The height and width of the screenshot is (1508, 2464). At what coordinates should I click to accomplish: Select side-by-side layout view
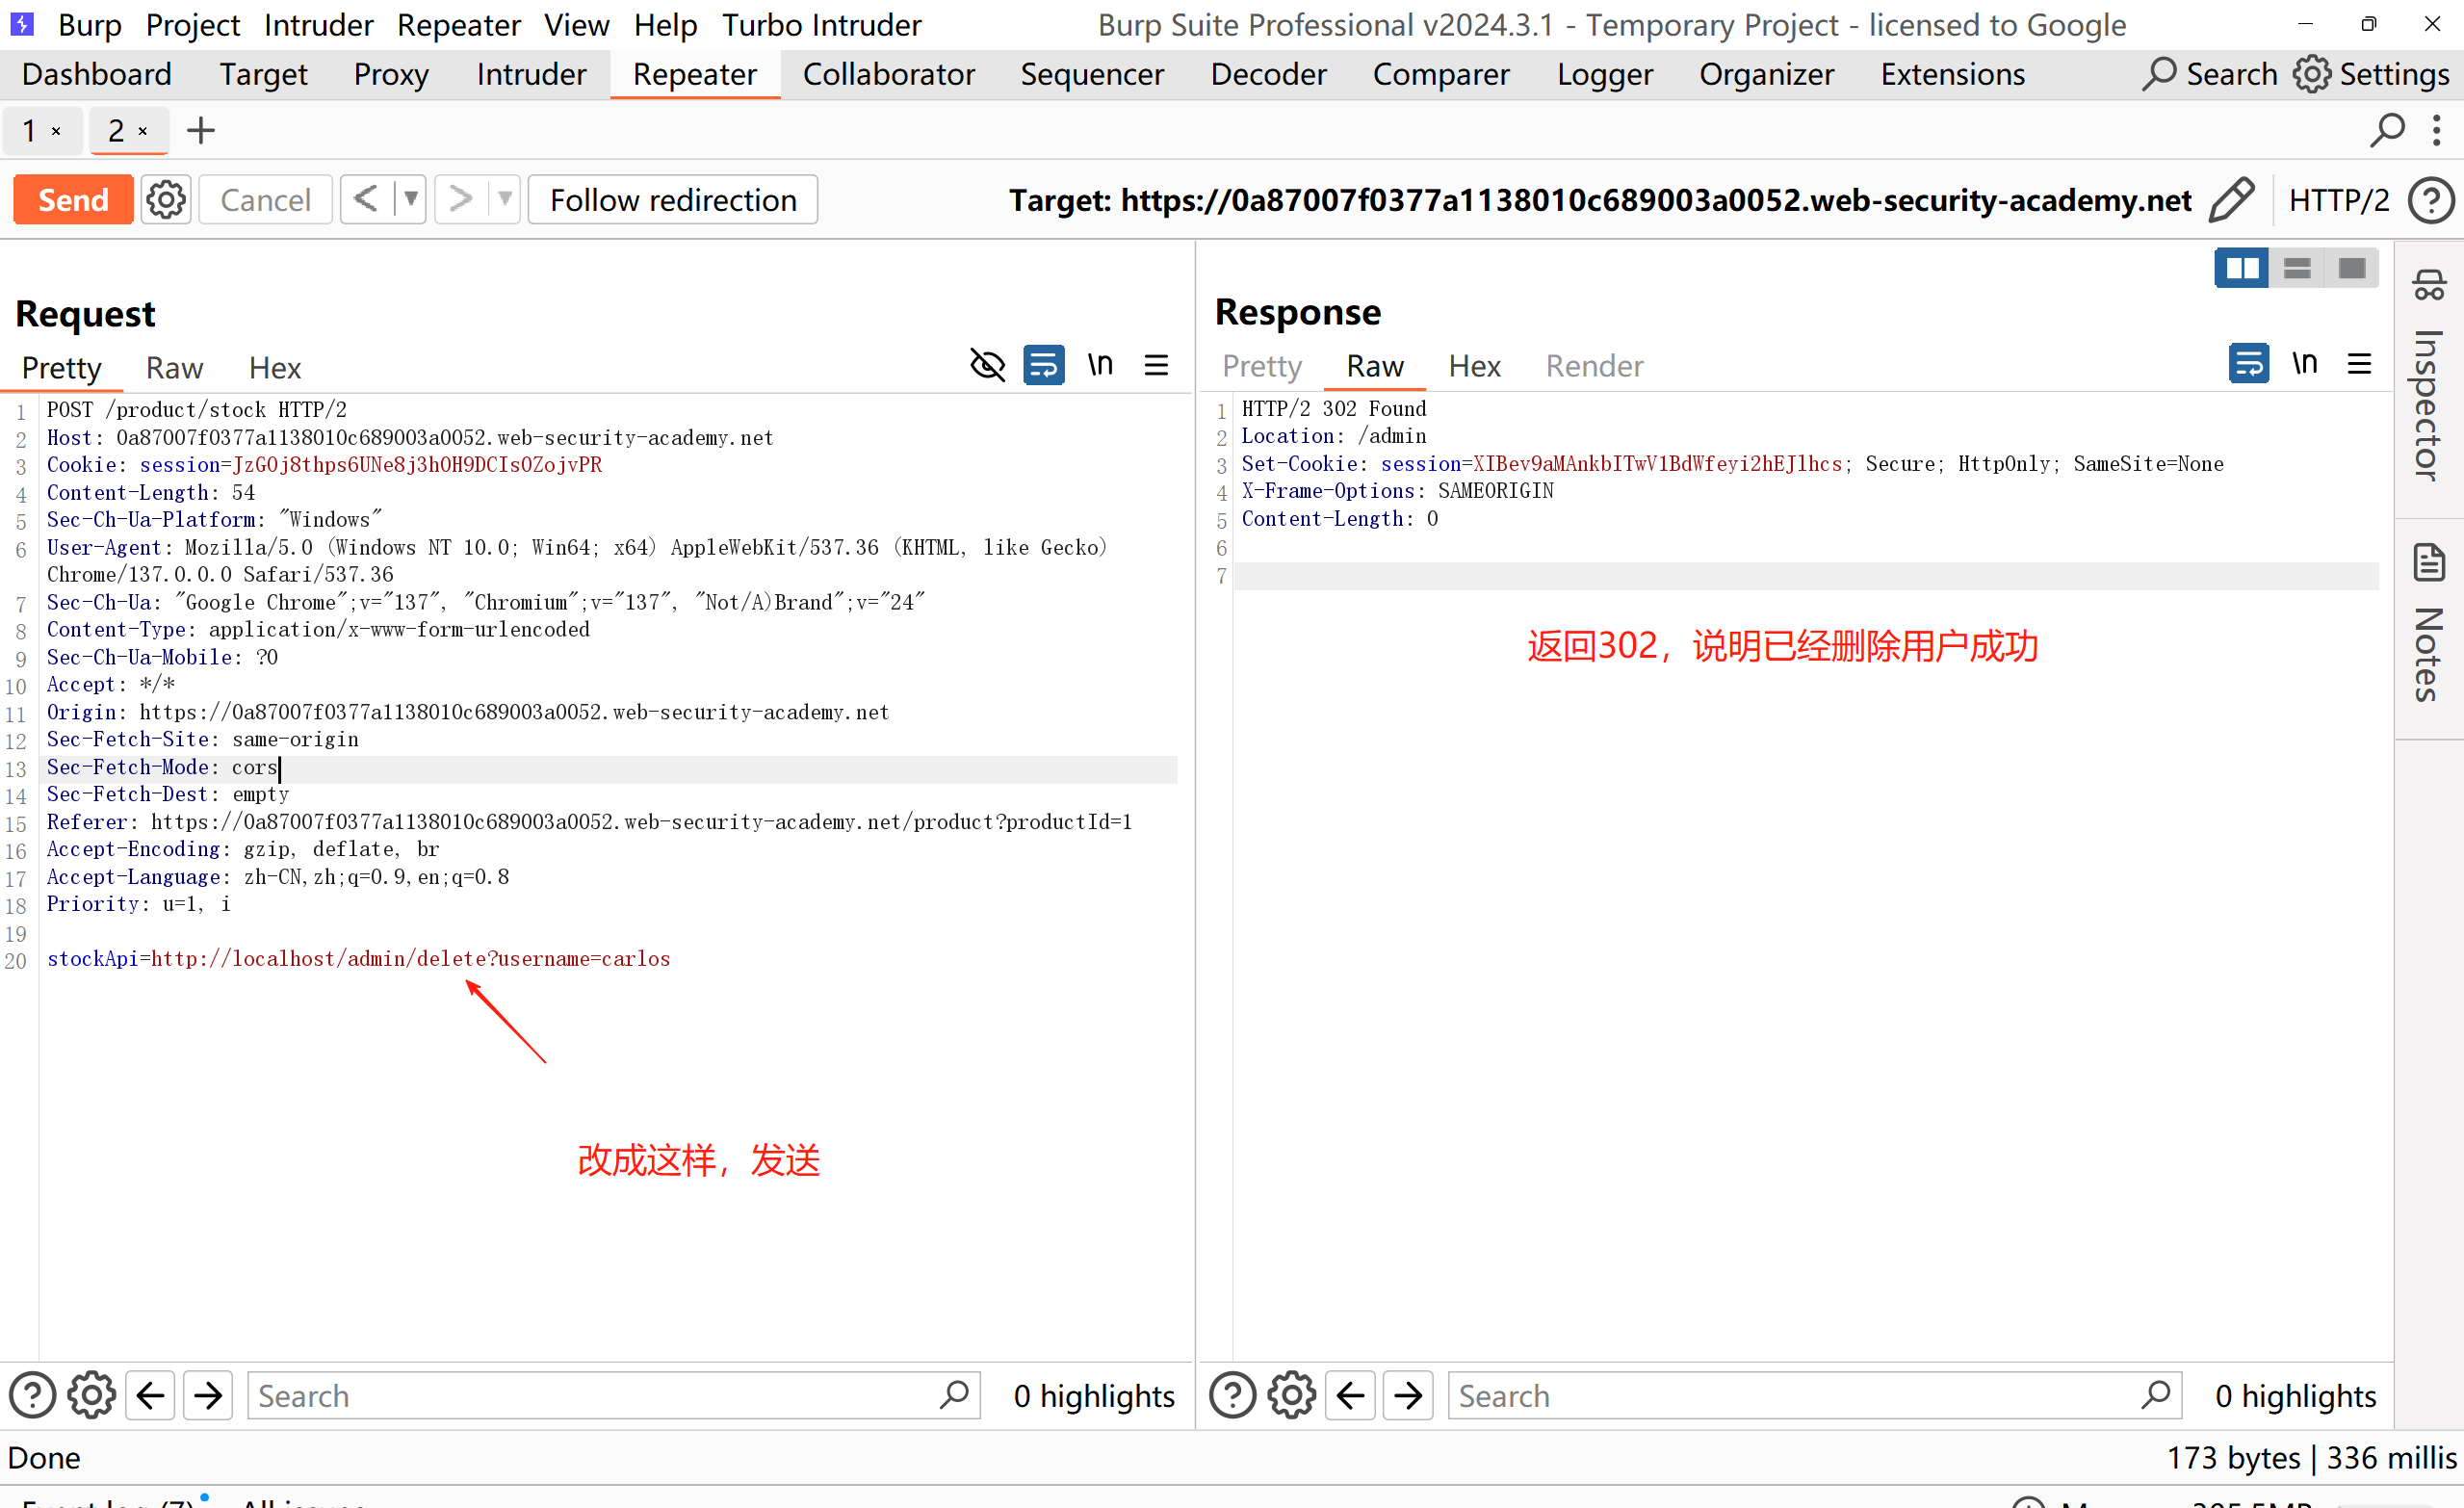[x=2240, y=268]
